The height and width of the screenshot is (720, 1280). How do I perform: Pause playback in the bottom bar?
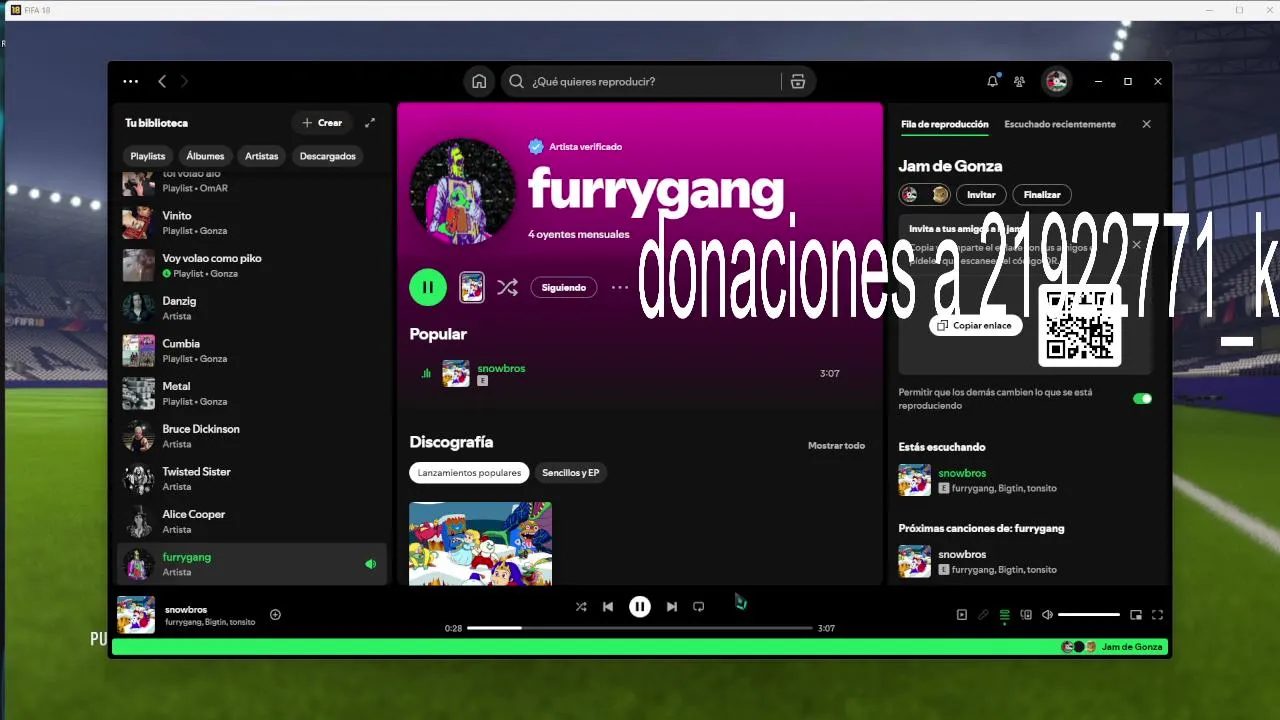point(640,606)
